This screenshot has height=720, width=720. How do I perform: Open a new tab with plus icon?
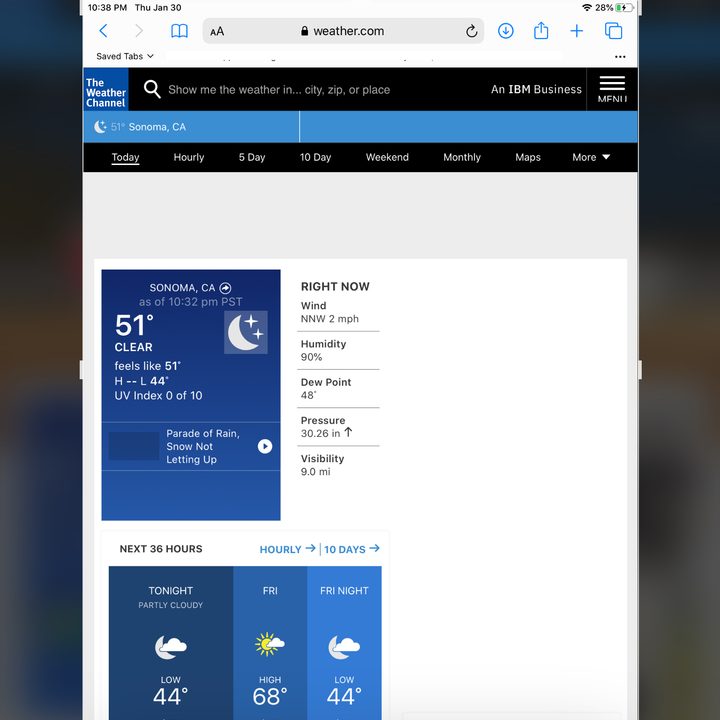pyautogui.click(x=576, y=31)
